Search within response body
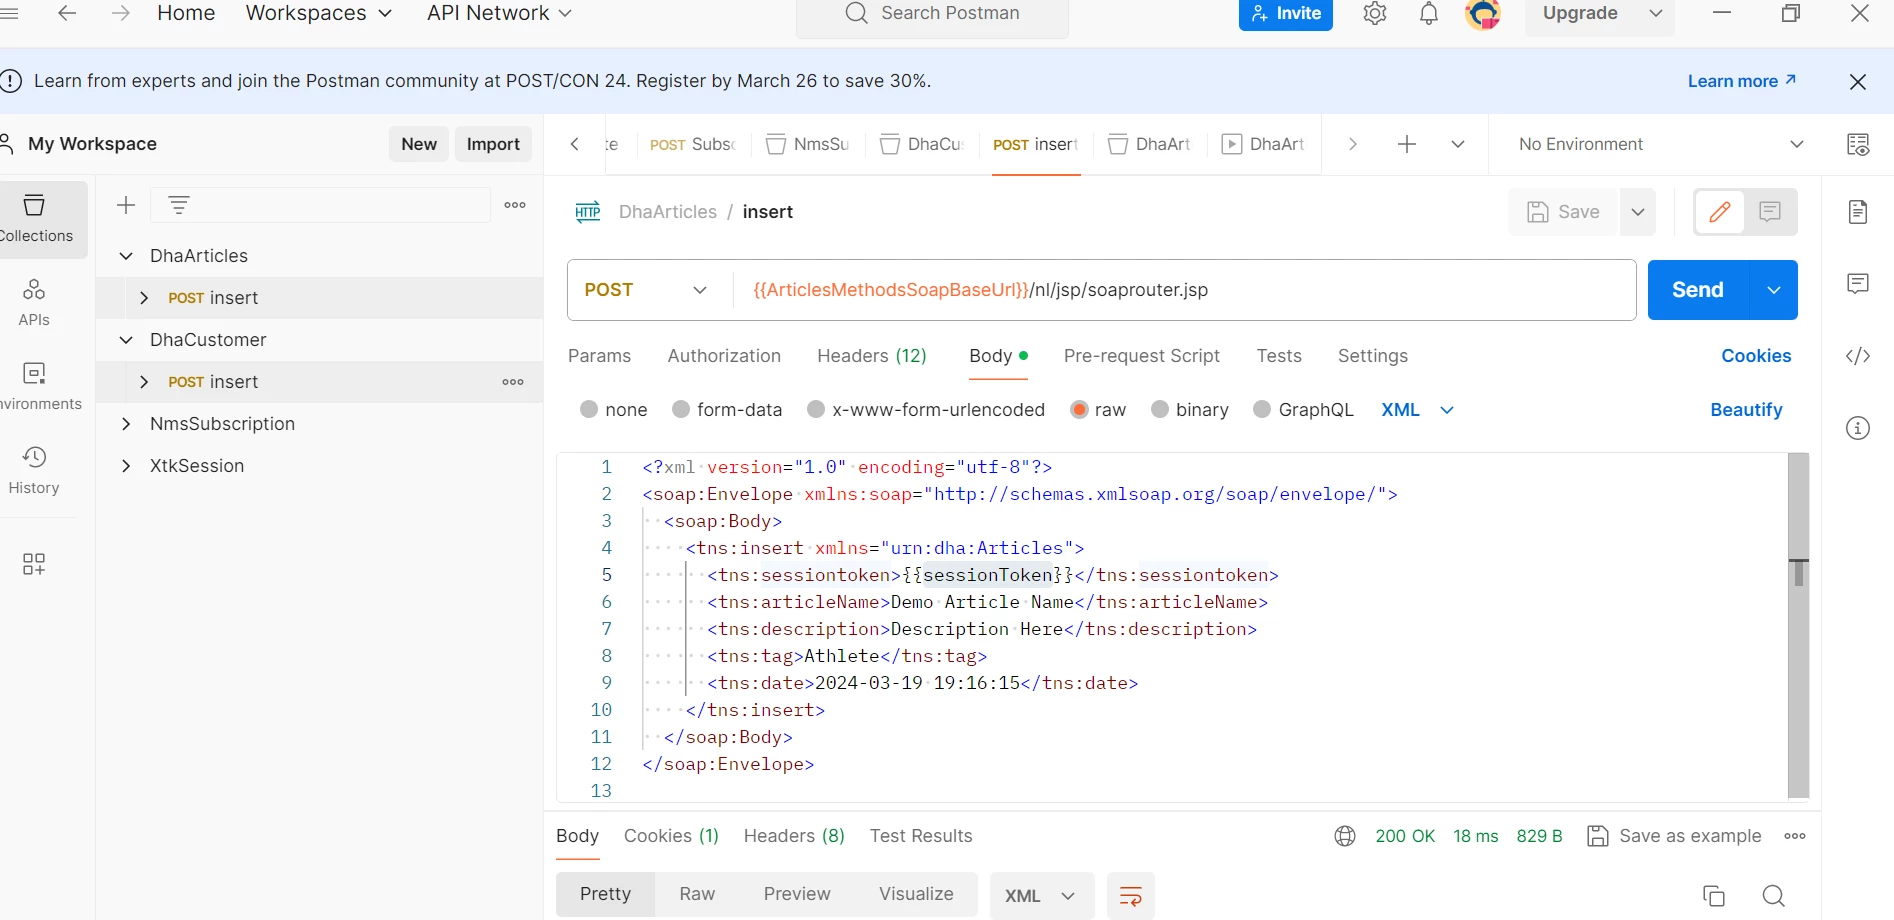This screenshot has width=1894, height=920. point(1774,896)
